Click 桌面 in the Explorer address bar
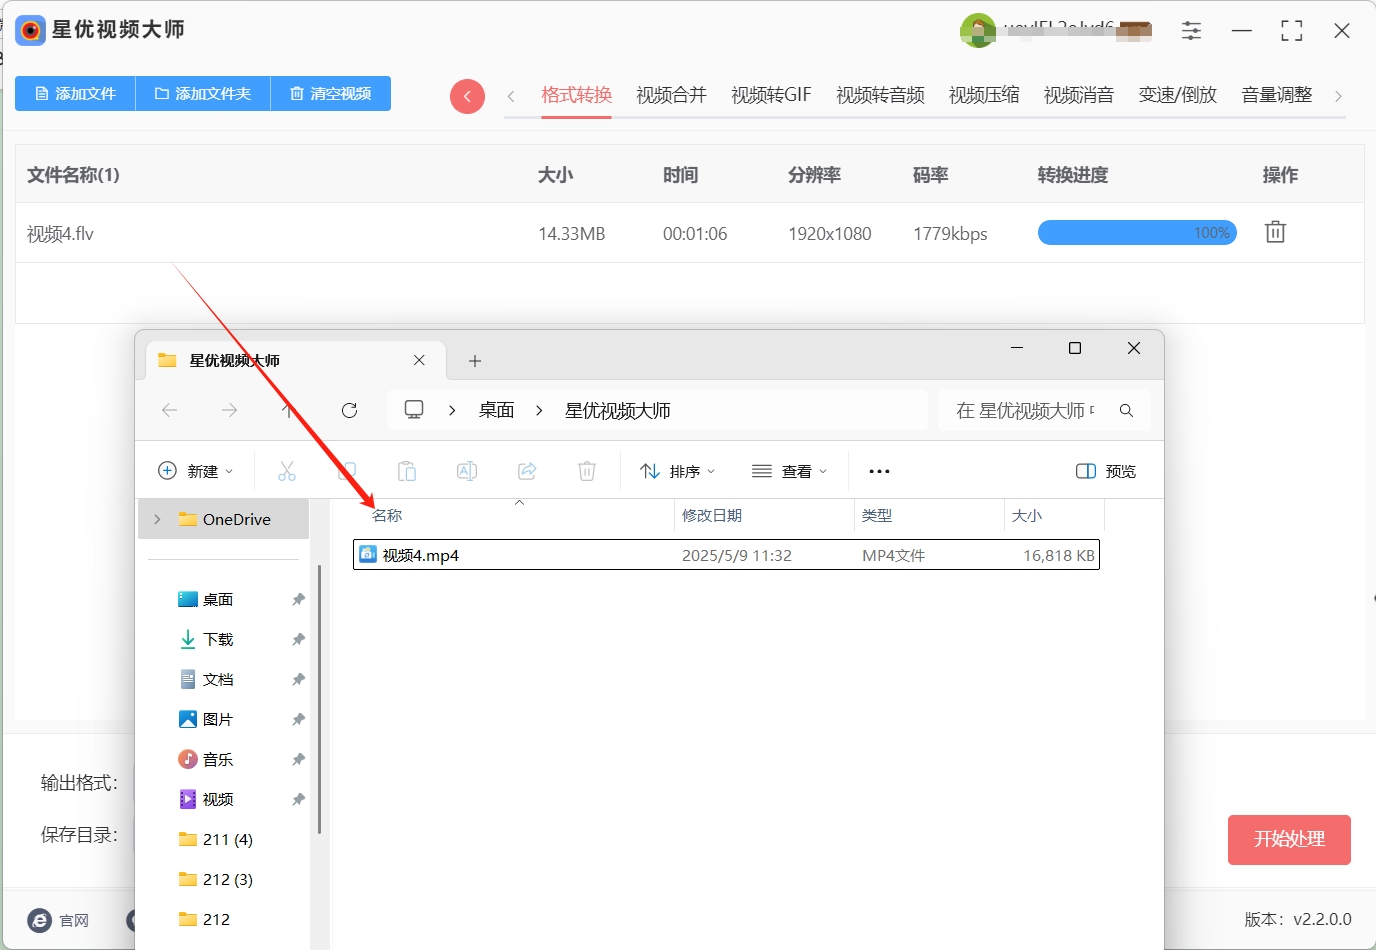This screenshot has width=1376, height=950. tap(496, 410)
